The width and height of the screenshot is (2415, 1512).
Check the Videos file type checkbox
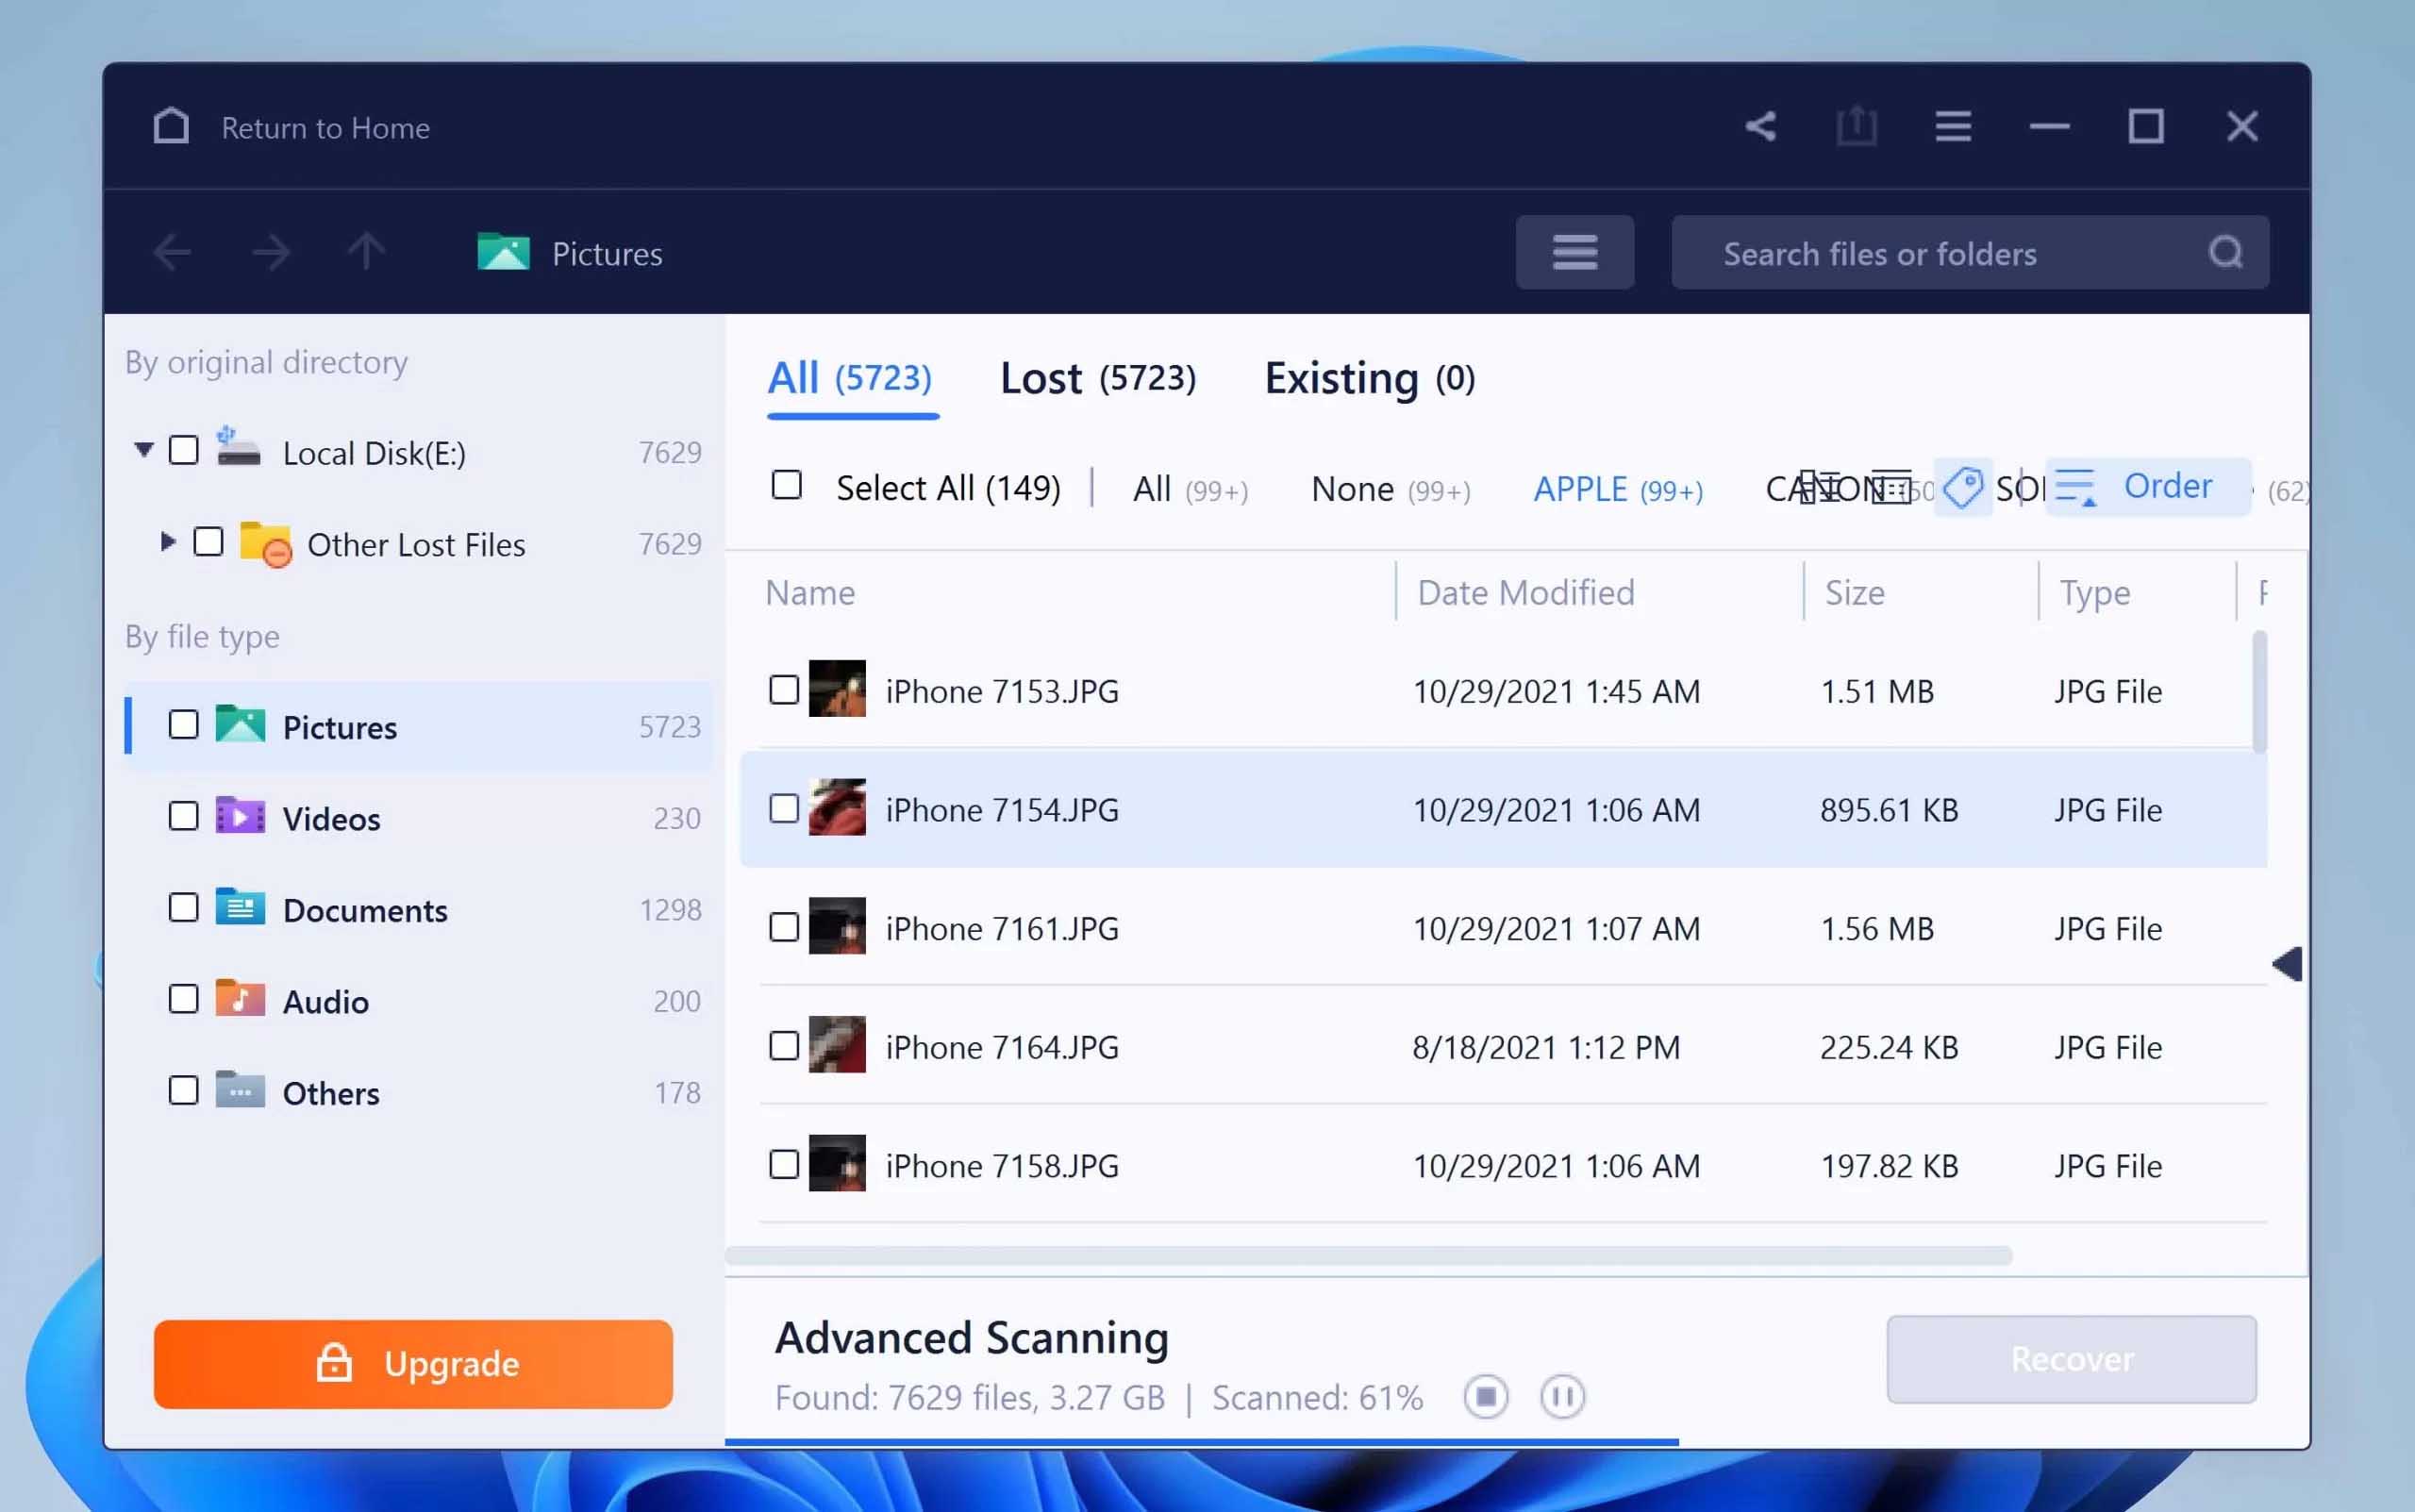[184, 816]
